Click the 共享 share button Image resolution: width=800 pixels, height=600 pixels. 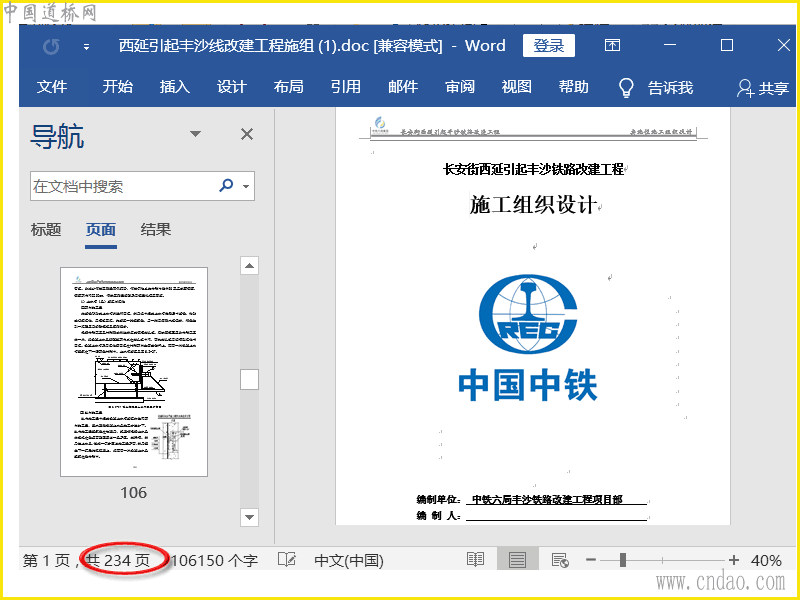763,88
